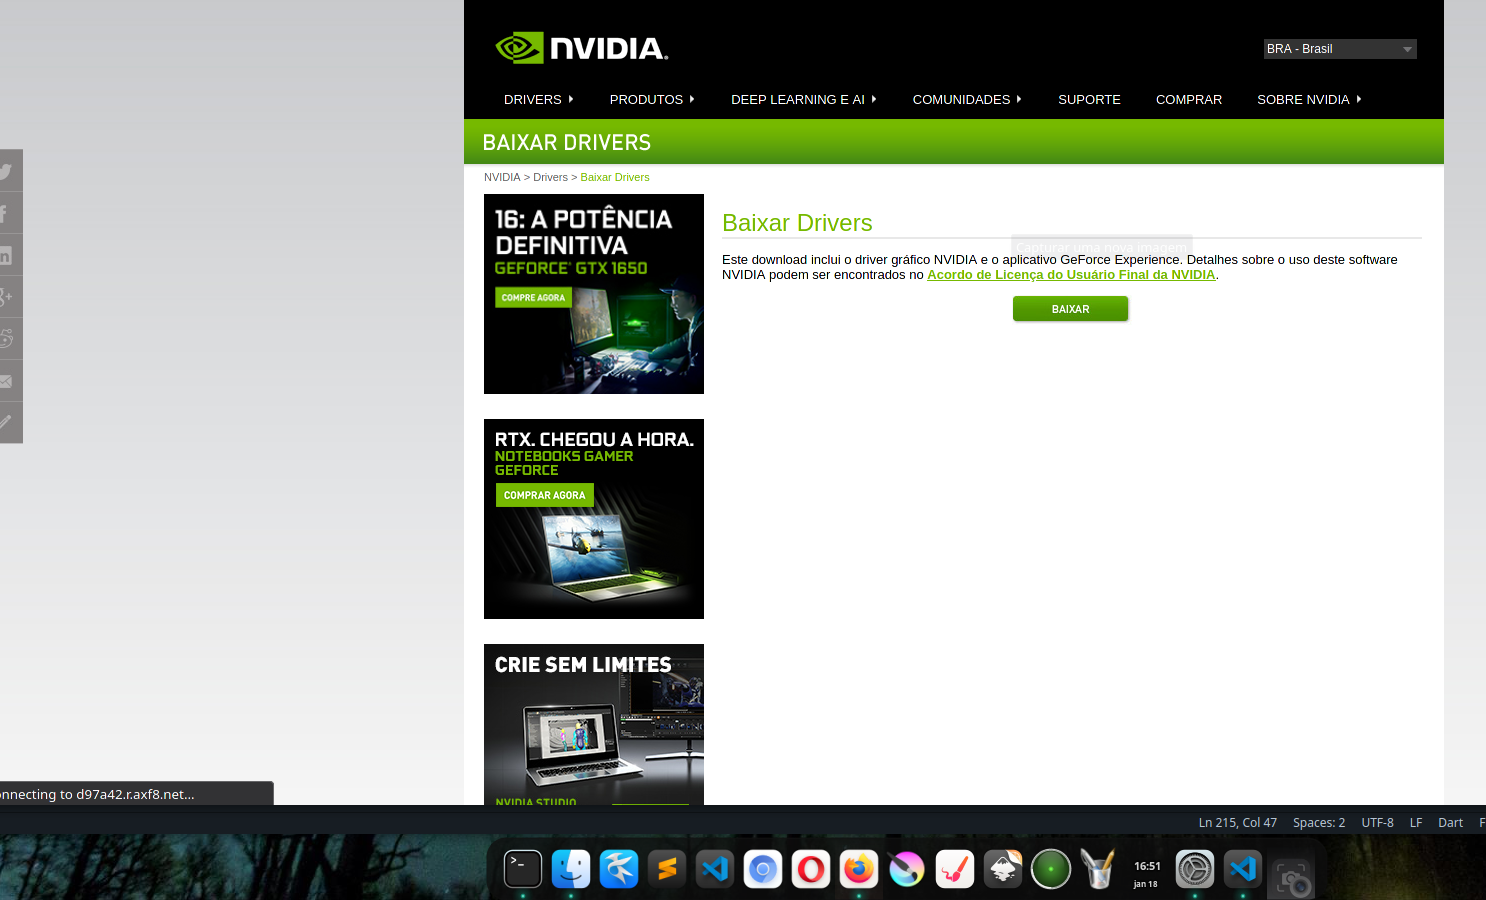Open red brush drawing app in dock
The image size is (1486, 900).
pos(955,869)
